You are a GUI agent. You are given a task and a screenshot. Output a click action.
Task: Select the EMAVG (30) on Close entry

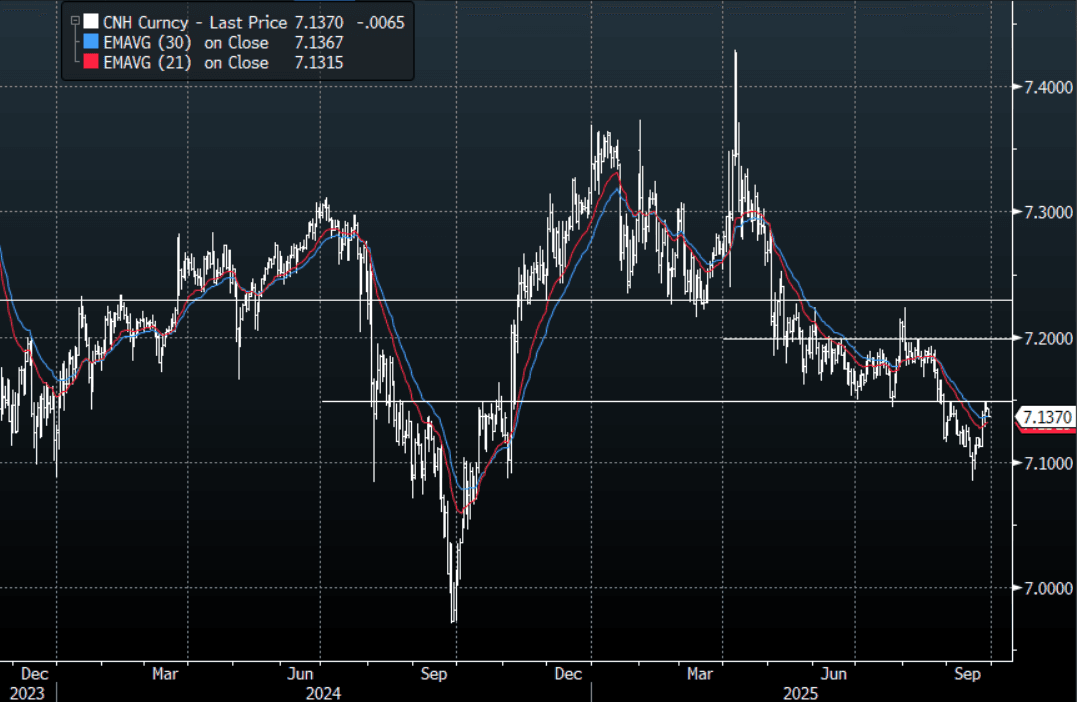click(x=186, y=42)
